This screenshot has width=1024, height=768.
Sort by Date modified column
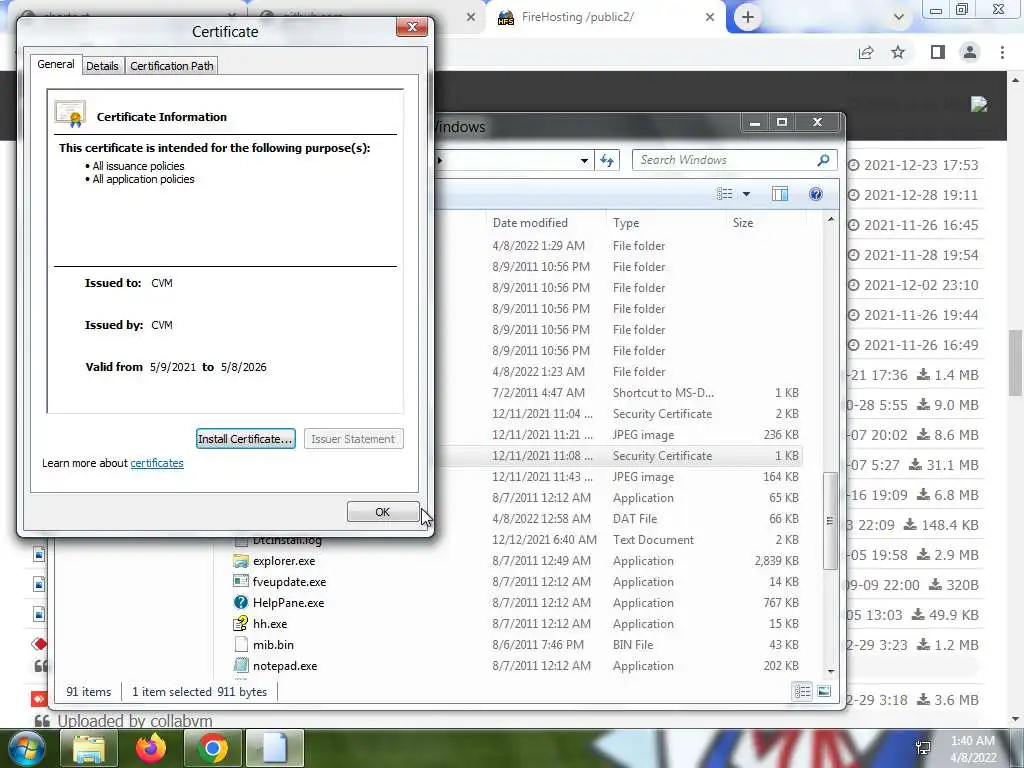pyautogui.click(x=546, y=223)
